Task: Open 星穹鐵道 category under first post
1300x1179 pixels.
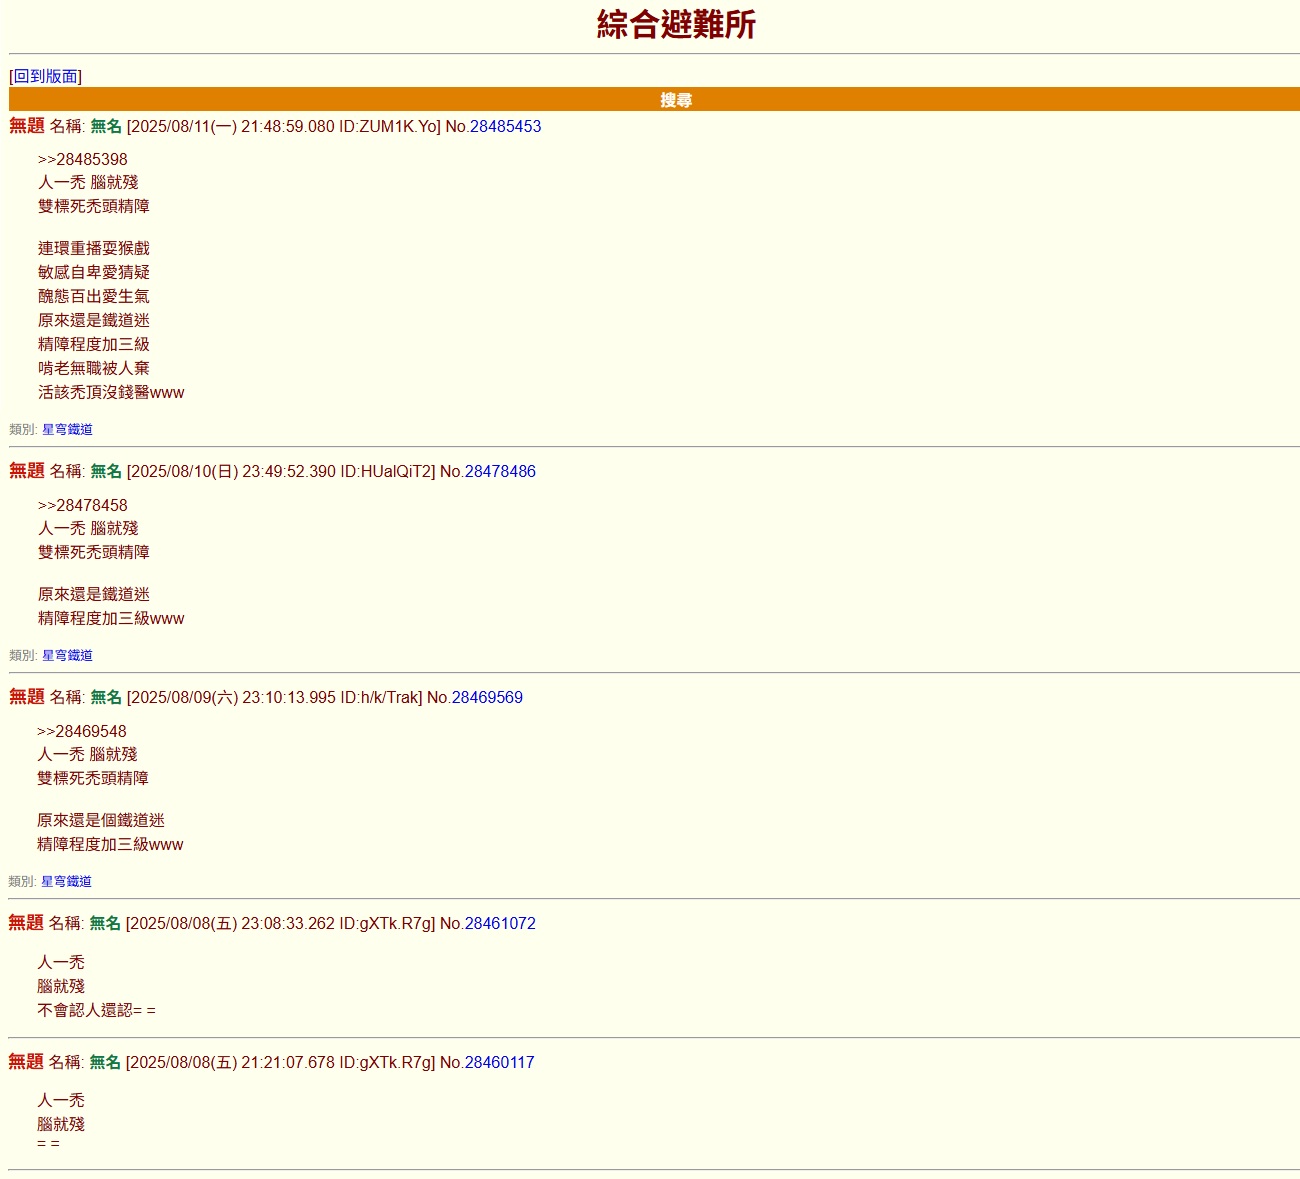Action: coord(67,429)
